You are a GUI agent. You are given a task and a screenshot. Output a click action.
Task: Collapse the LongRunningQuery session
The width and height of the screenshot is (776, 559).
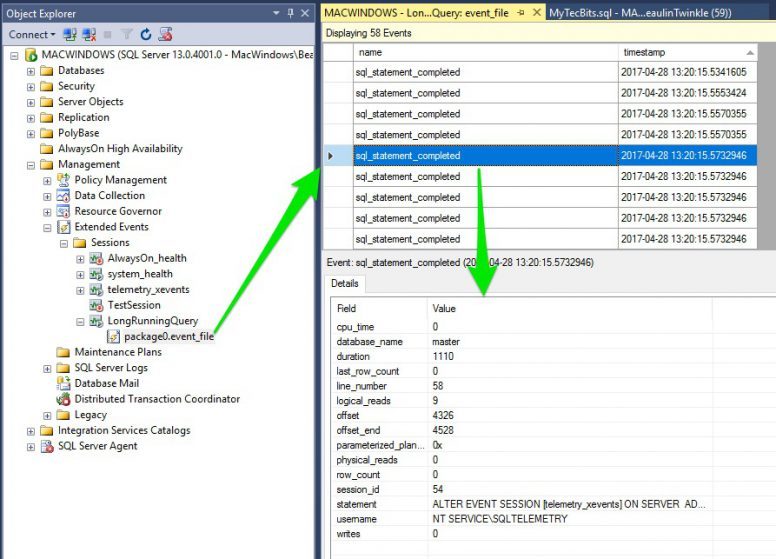(80, 322)
